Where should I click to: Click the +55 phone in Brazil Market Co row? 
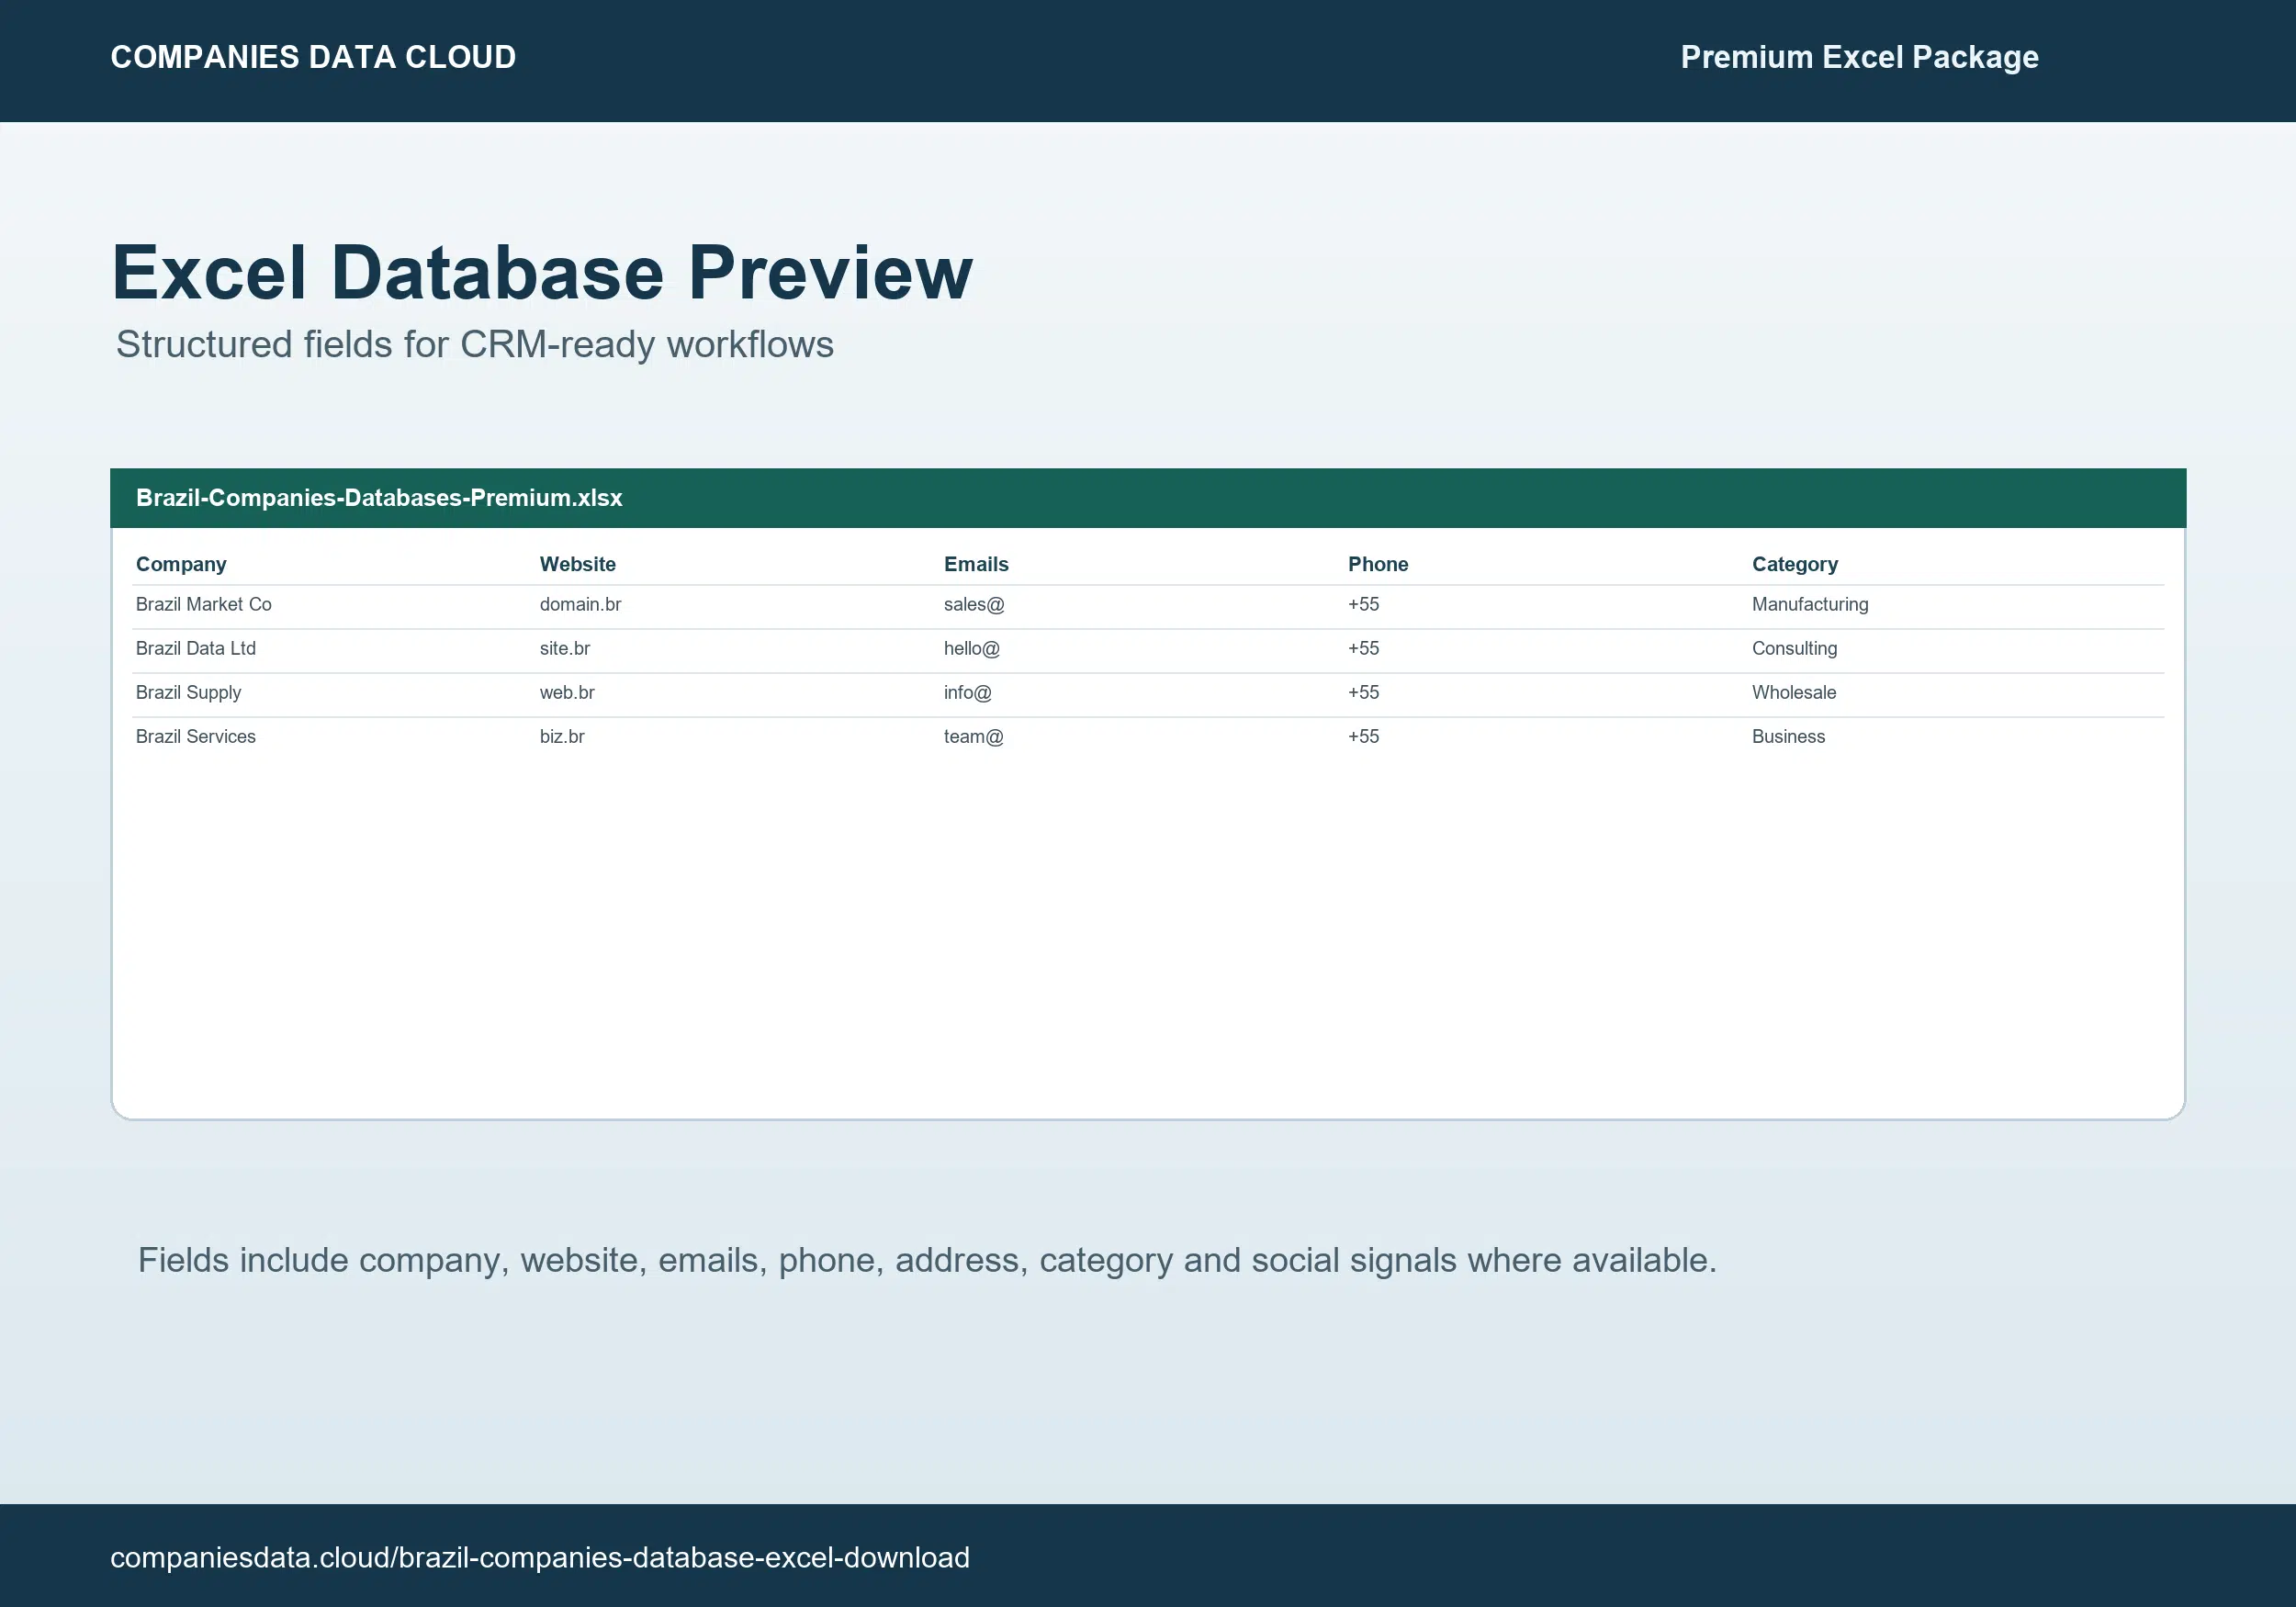pos(1364,604)
